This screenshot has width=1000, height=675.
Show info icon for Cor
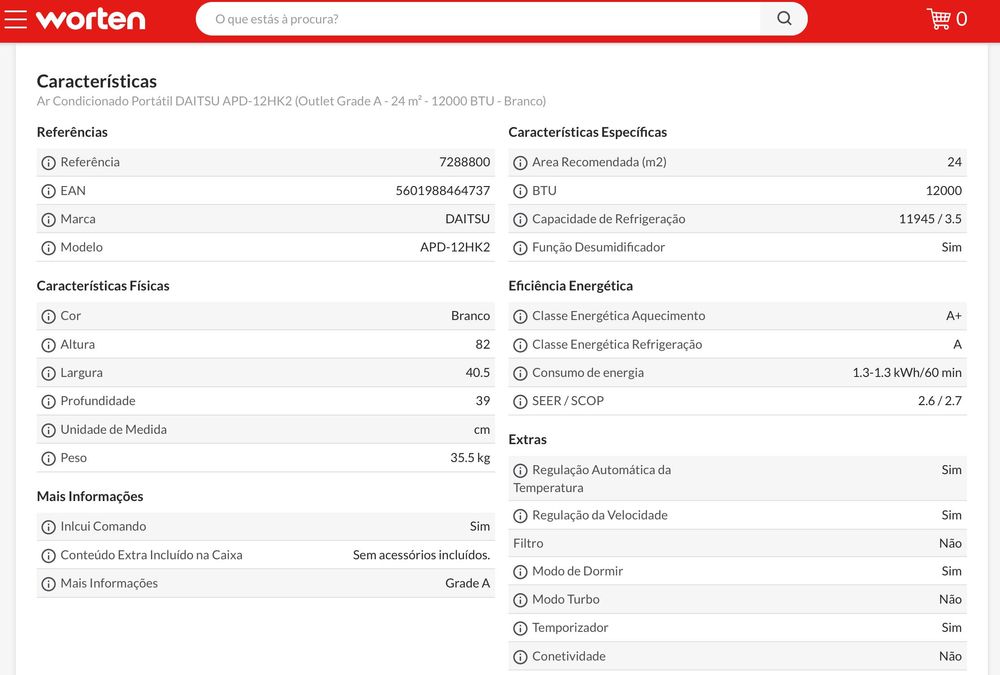[48, 316]
